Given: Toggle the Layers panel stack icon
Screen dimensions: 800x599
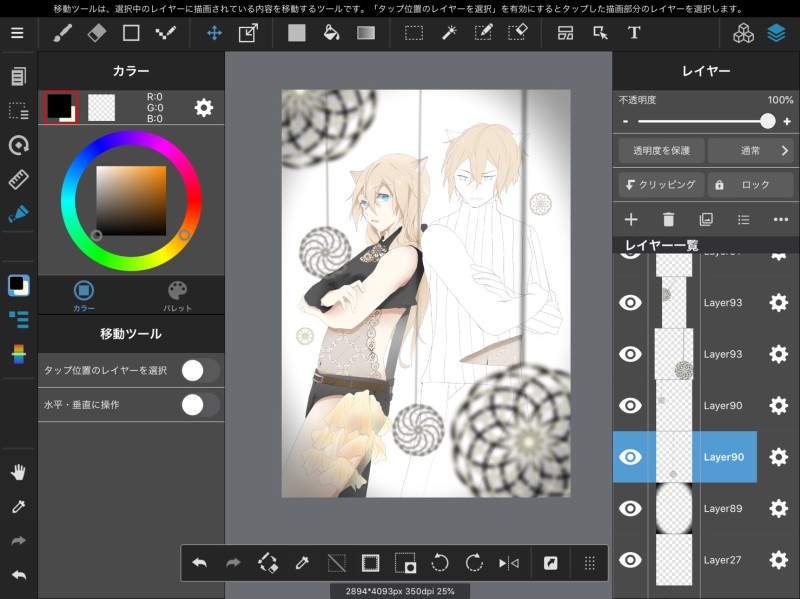Looking at the screenshot, I should (776, 34).
